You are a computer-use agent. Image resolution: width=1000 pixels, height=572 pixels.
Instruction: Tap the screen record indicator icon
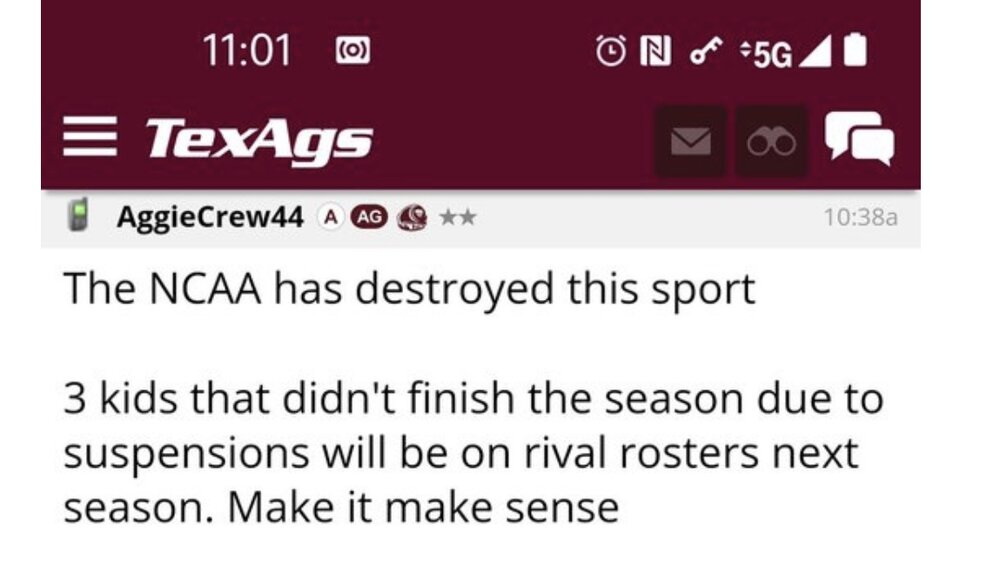(352, 51)
